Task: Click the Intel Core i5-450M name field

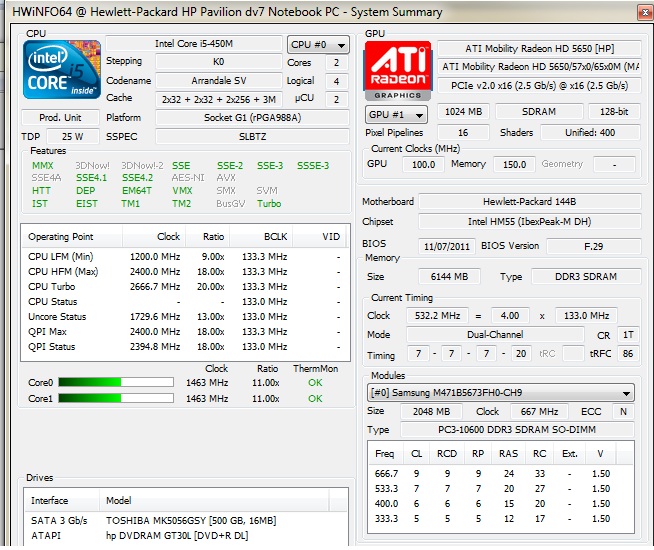Action: coord(194,44)
